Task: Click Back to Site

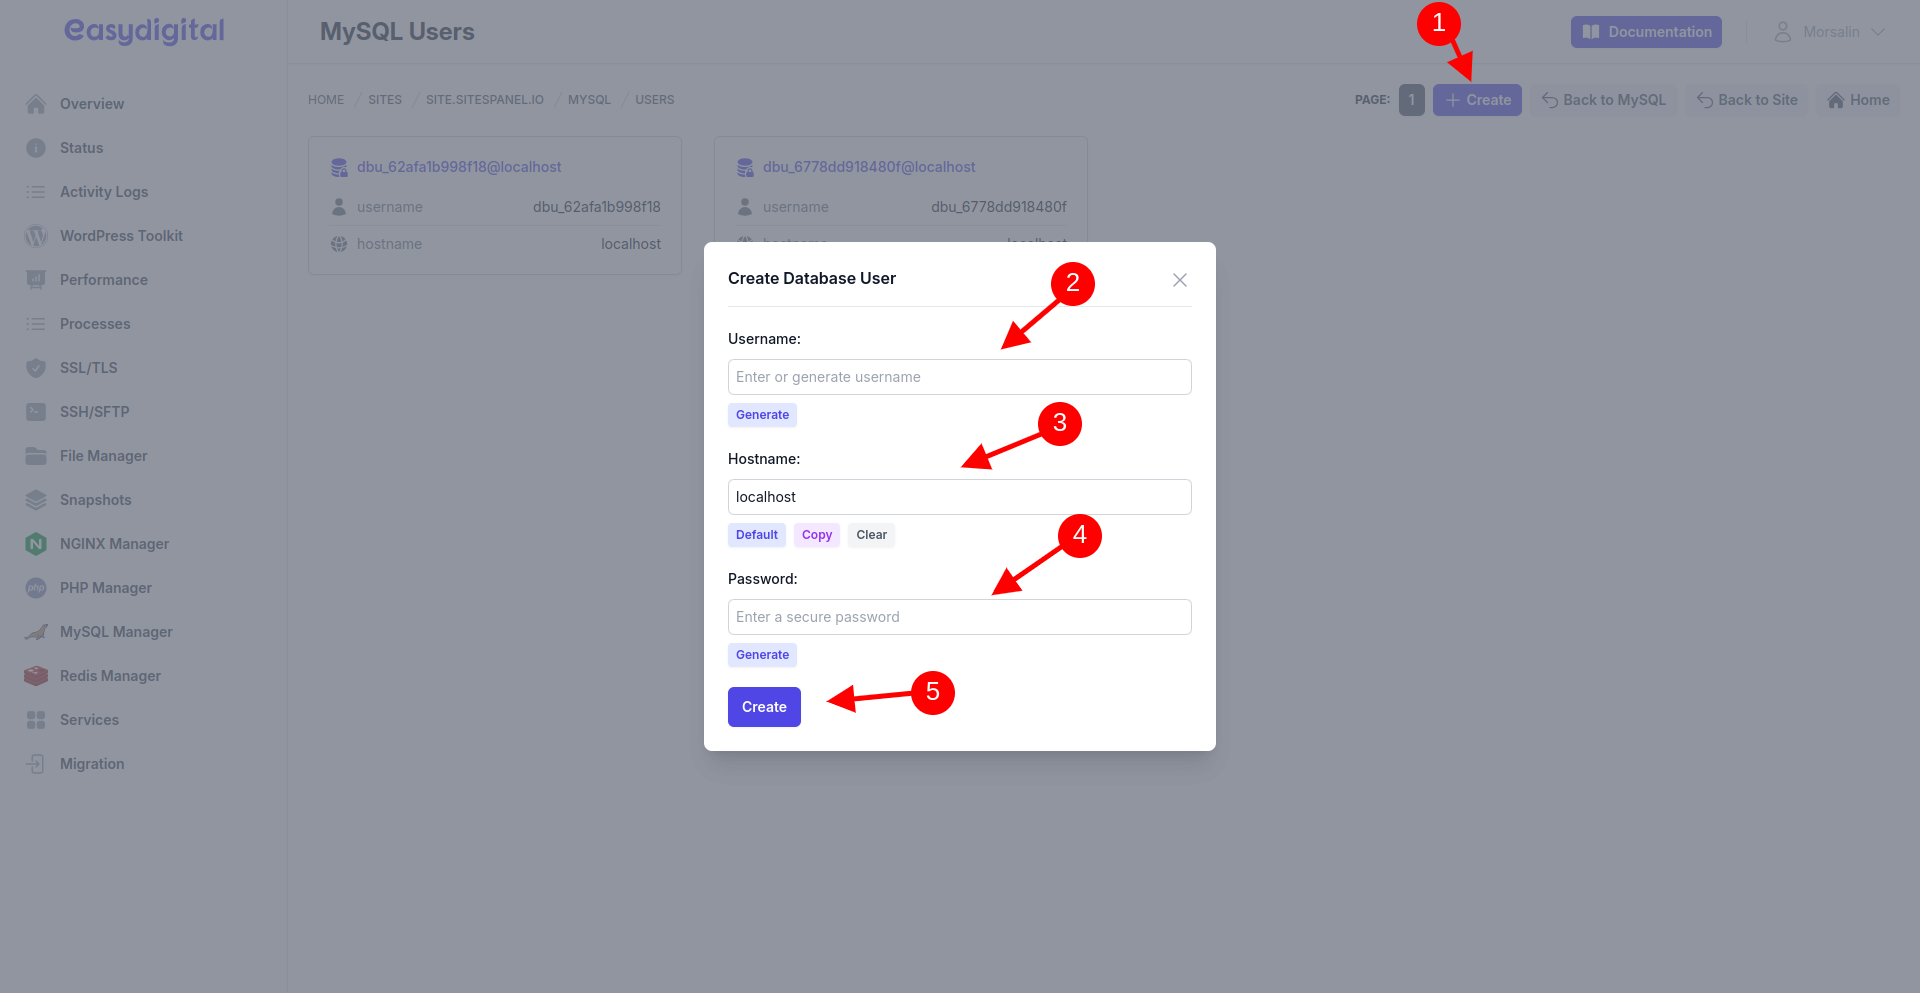Action: click(x=1746, y=99)
